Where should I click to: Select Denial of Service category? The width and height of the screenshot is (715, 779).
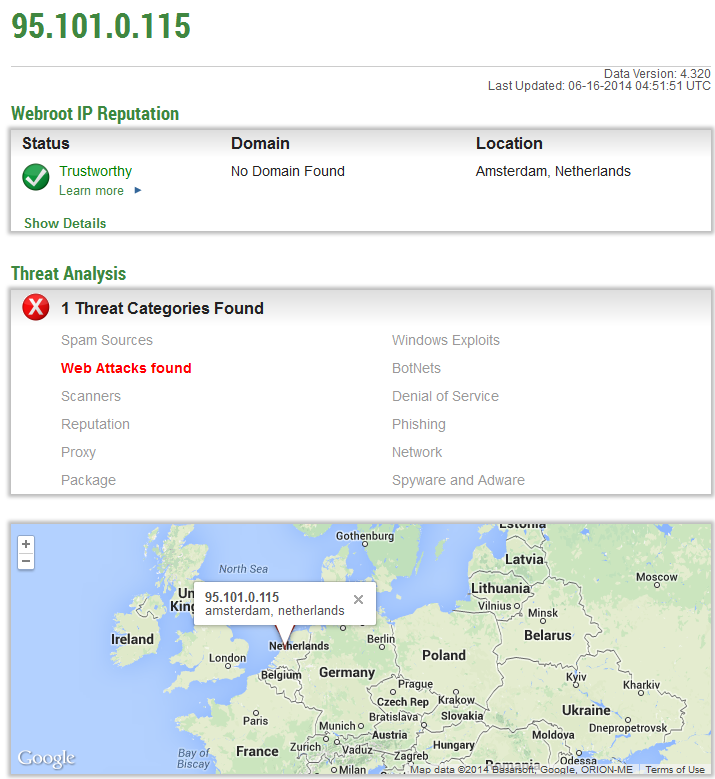click(x=445, y=396)
